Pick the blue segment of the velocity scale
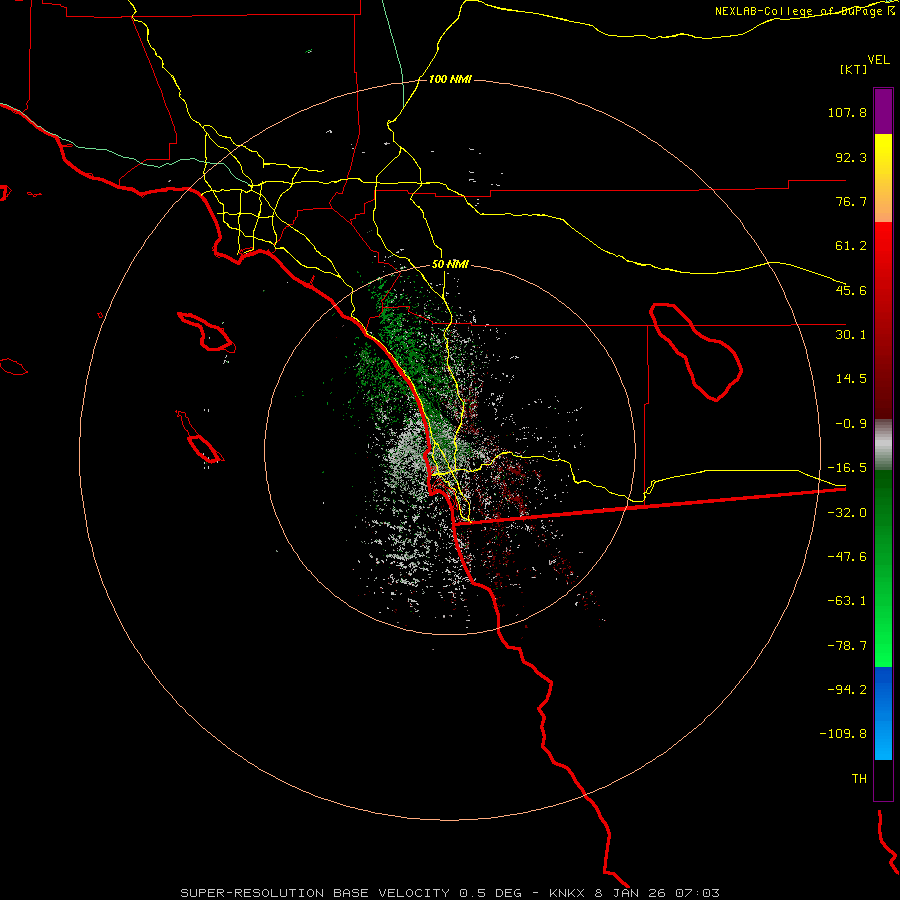 pyautogui.click(x=883, y=713)
